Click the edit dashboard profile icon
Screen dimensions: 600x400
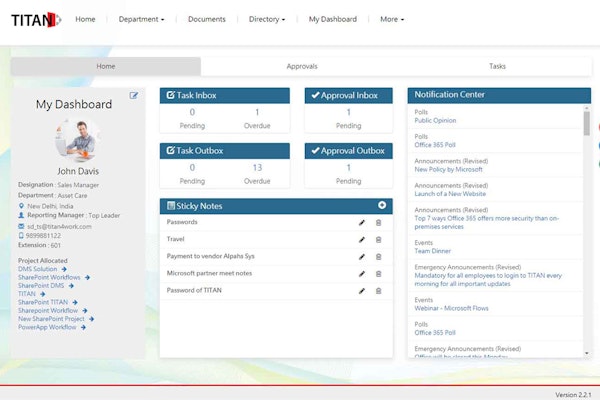134,96
